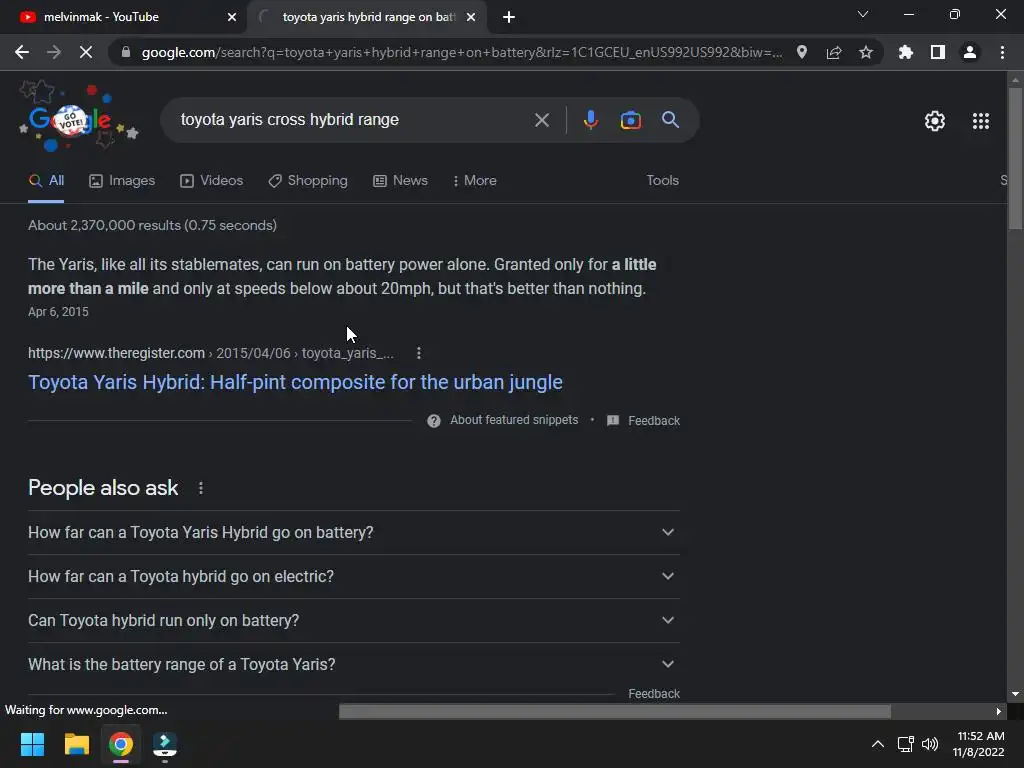Image resolution: width=1024 pixels, height=768 pixels.
Task: Click the vertical scrollbar thumb
Action: [1015, 159]
